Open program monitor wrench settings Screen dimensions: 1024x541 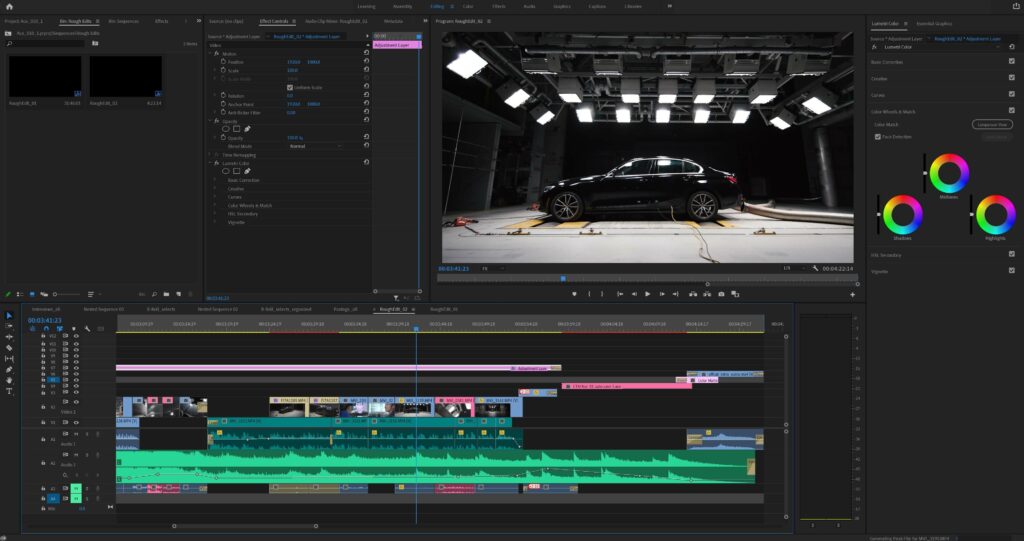tap(815, 269)
